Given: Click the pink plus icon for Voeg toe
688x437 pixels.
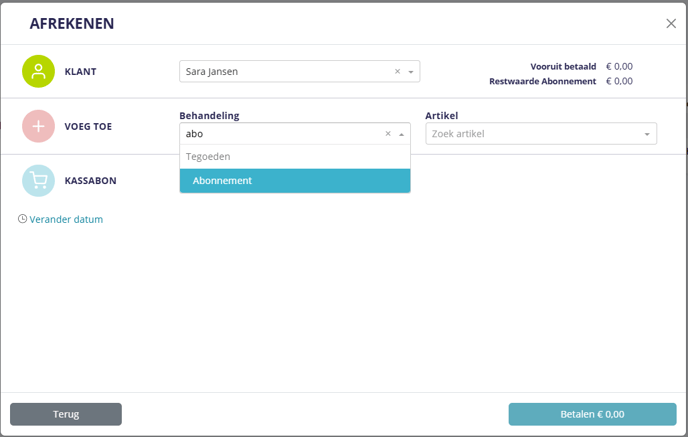Looking at the screenshot, I should tap(38, 126).
